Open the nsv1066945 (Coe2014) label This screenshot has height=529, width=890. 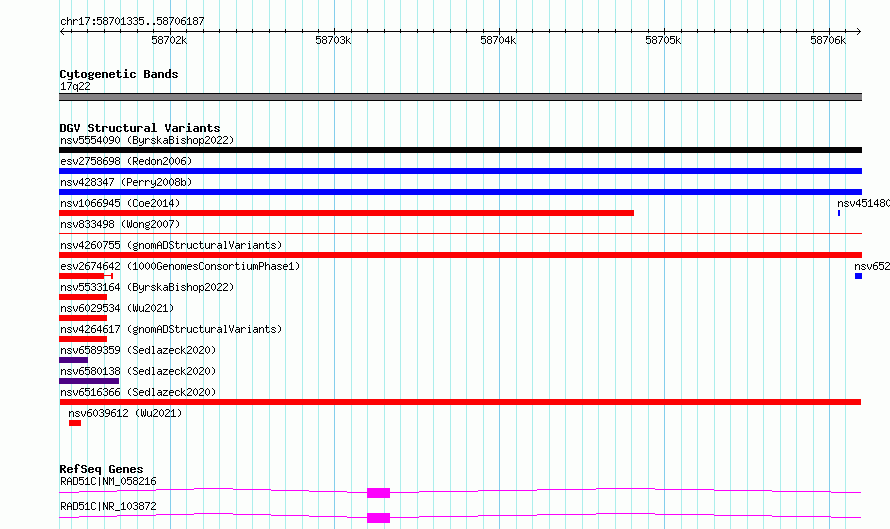[120, 203]
